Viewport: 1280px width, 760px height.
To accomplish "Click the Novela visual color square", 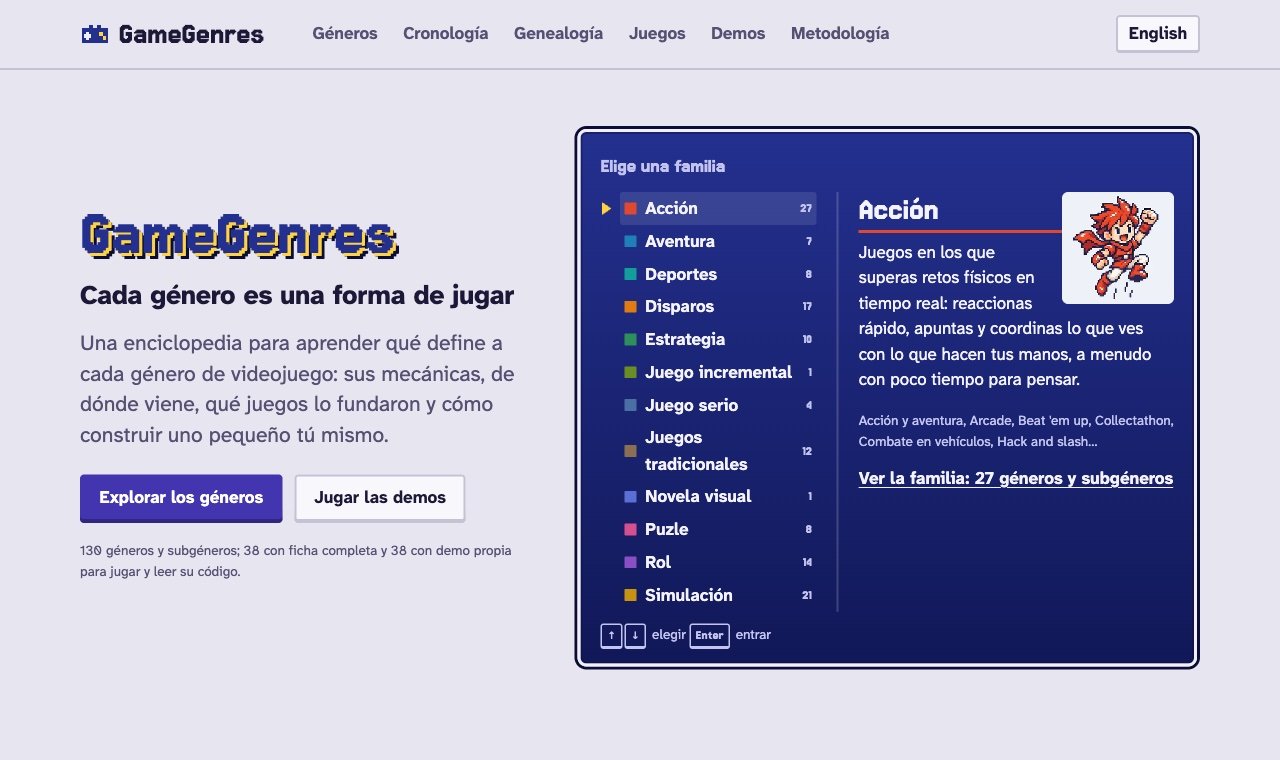I will pos(630,496).
